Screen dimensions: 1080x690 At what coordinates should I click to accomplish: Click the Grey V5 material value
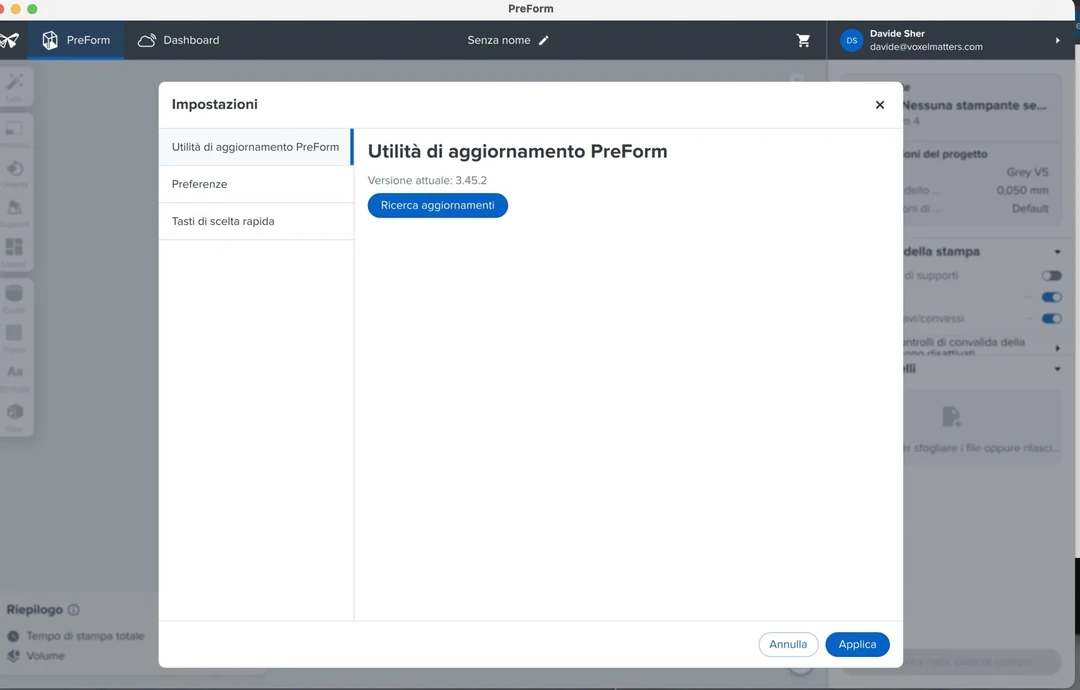(1027, 172)
